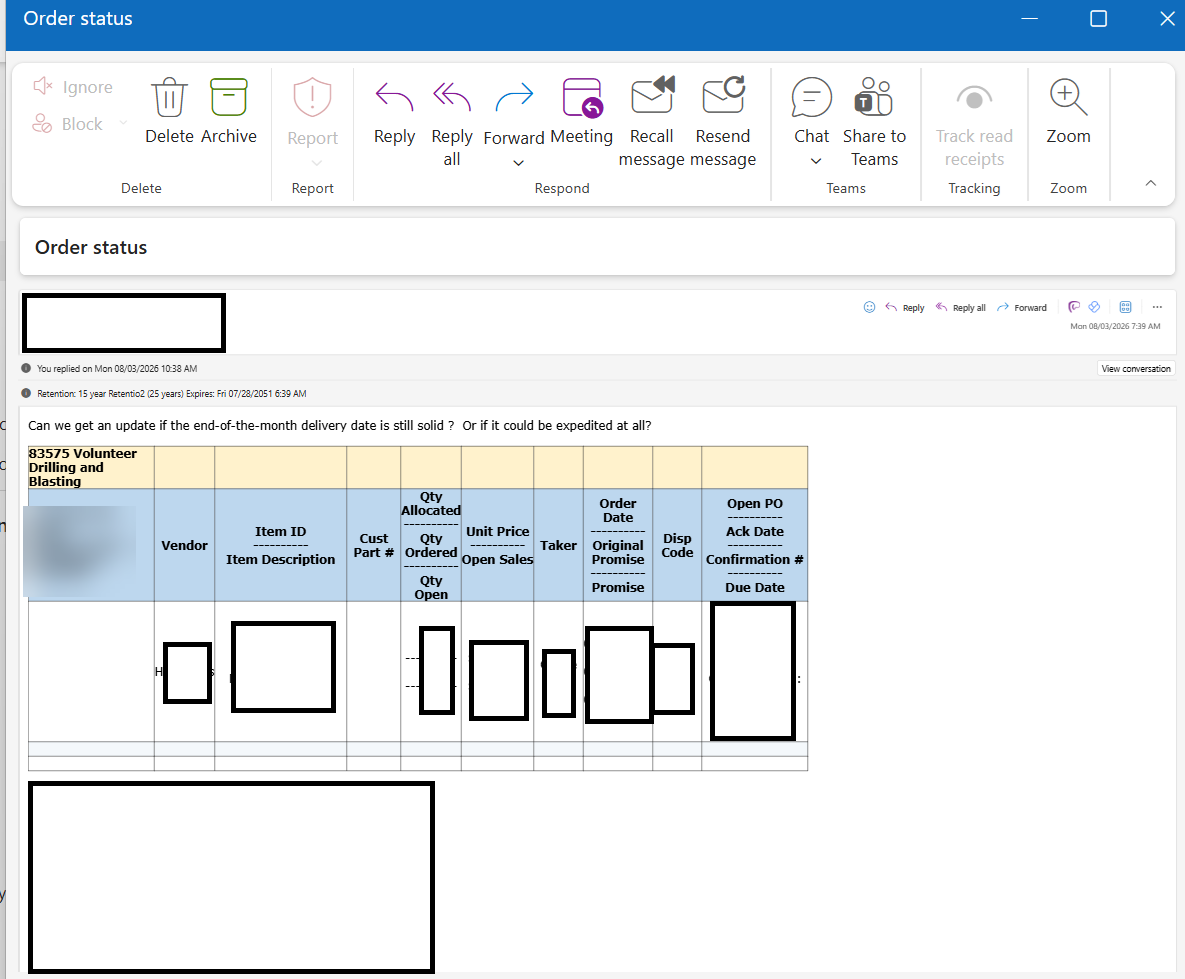1185x979 pixels.
Task: Click the Block sender icon
Action: coord(42,123)
